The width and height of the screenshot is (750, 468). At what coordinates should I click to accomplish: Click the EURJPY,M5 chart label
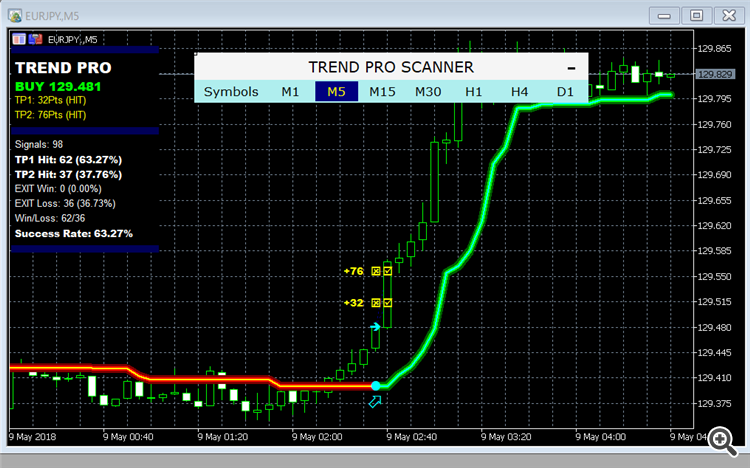(73, 39)
